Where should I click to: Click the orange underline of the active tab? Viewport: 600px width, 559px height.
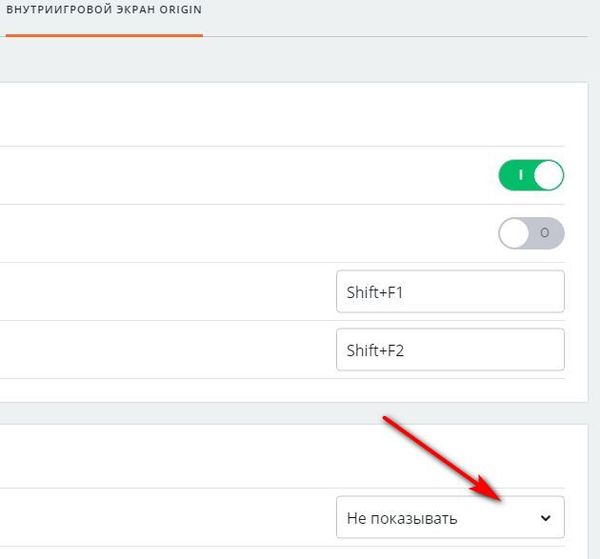tap(104, 36)
